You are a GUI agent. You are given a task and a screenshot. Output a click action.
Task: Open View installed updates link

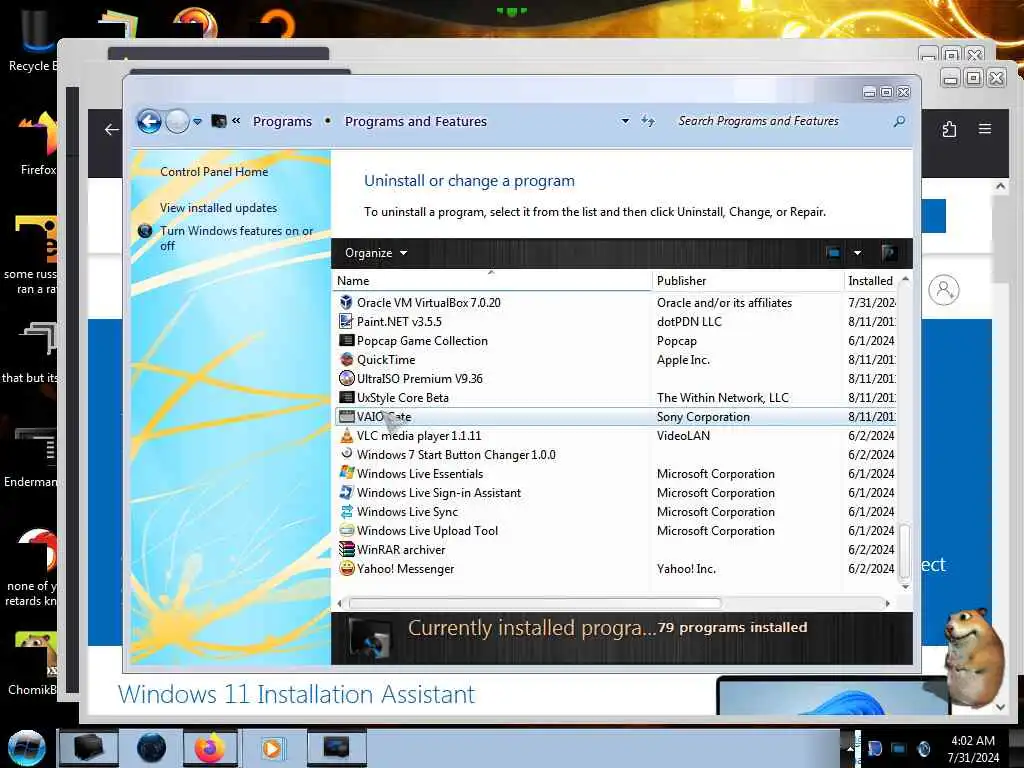pos(218,208)
